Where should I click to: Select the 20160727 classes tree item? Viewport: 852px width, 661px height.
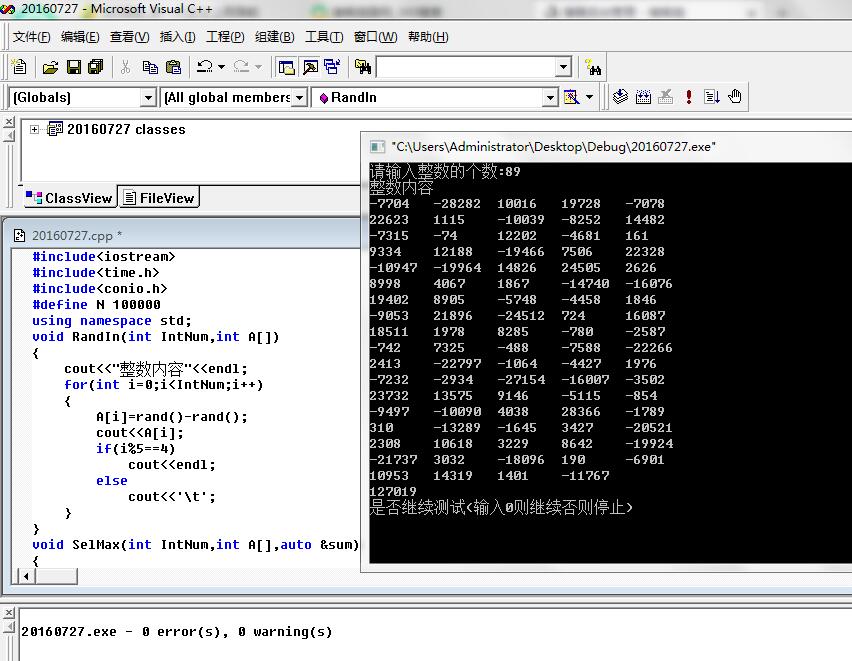[126, 129]
